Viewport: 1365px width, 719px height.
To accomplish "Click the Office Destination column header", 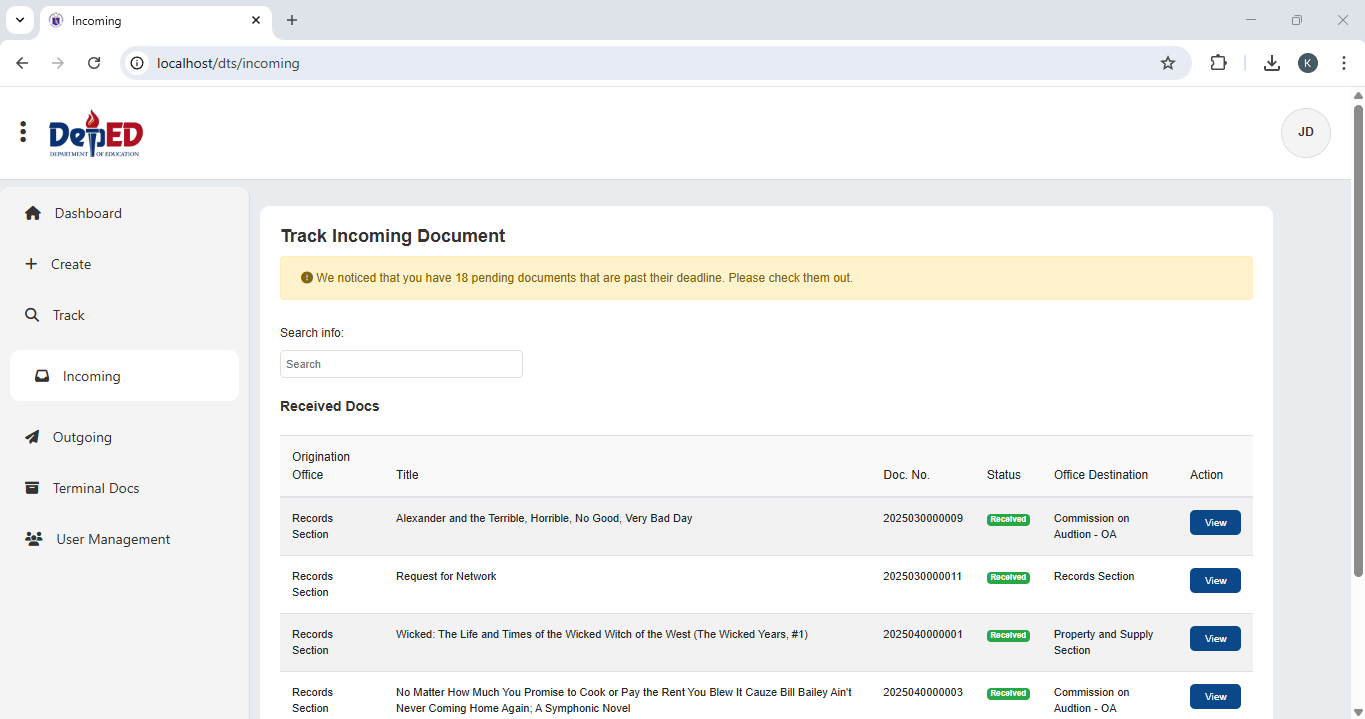I will 1101,475.
